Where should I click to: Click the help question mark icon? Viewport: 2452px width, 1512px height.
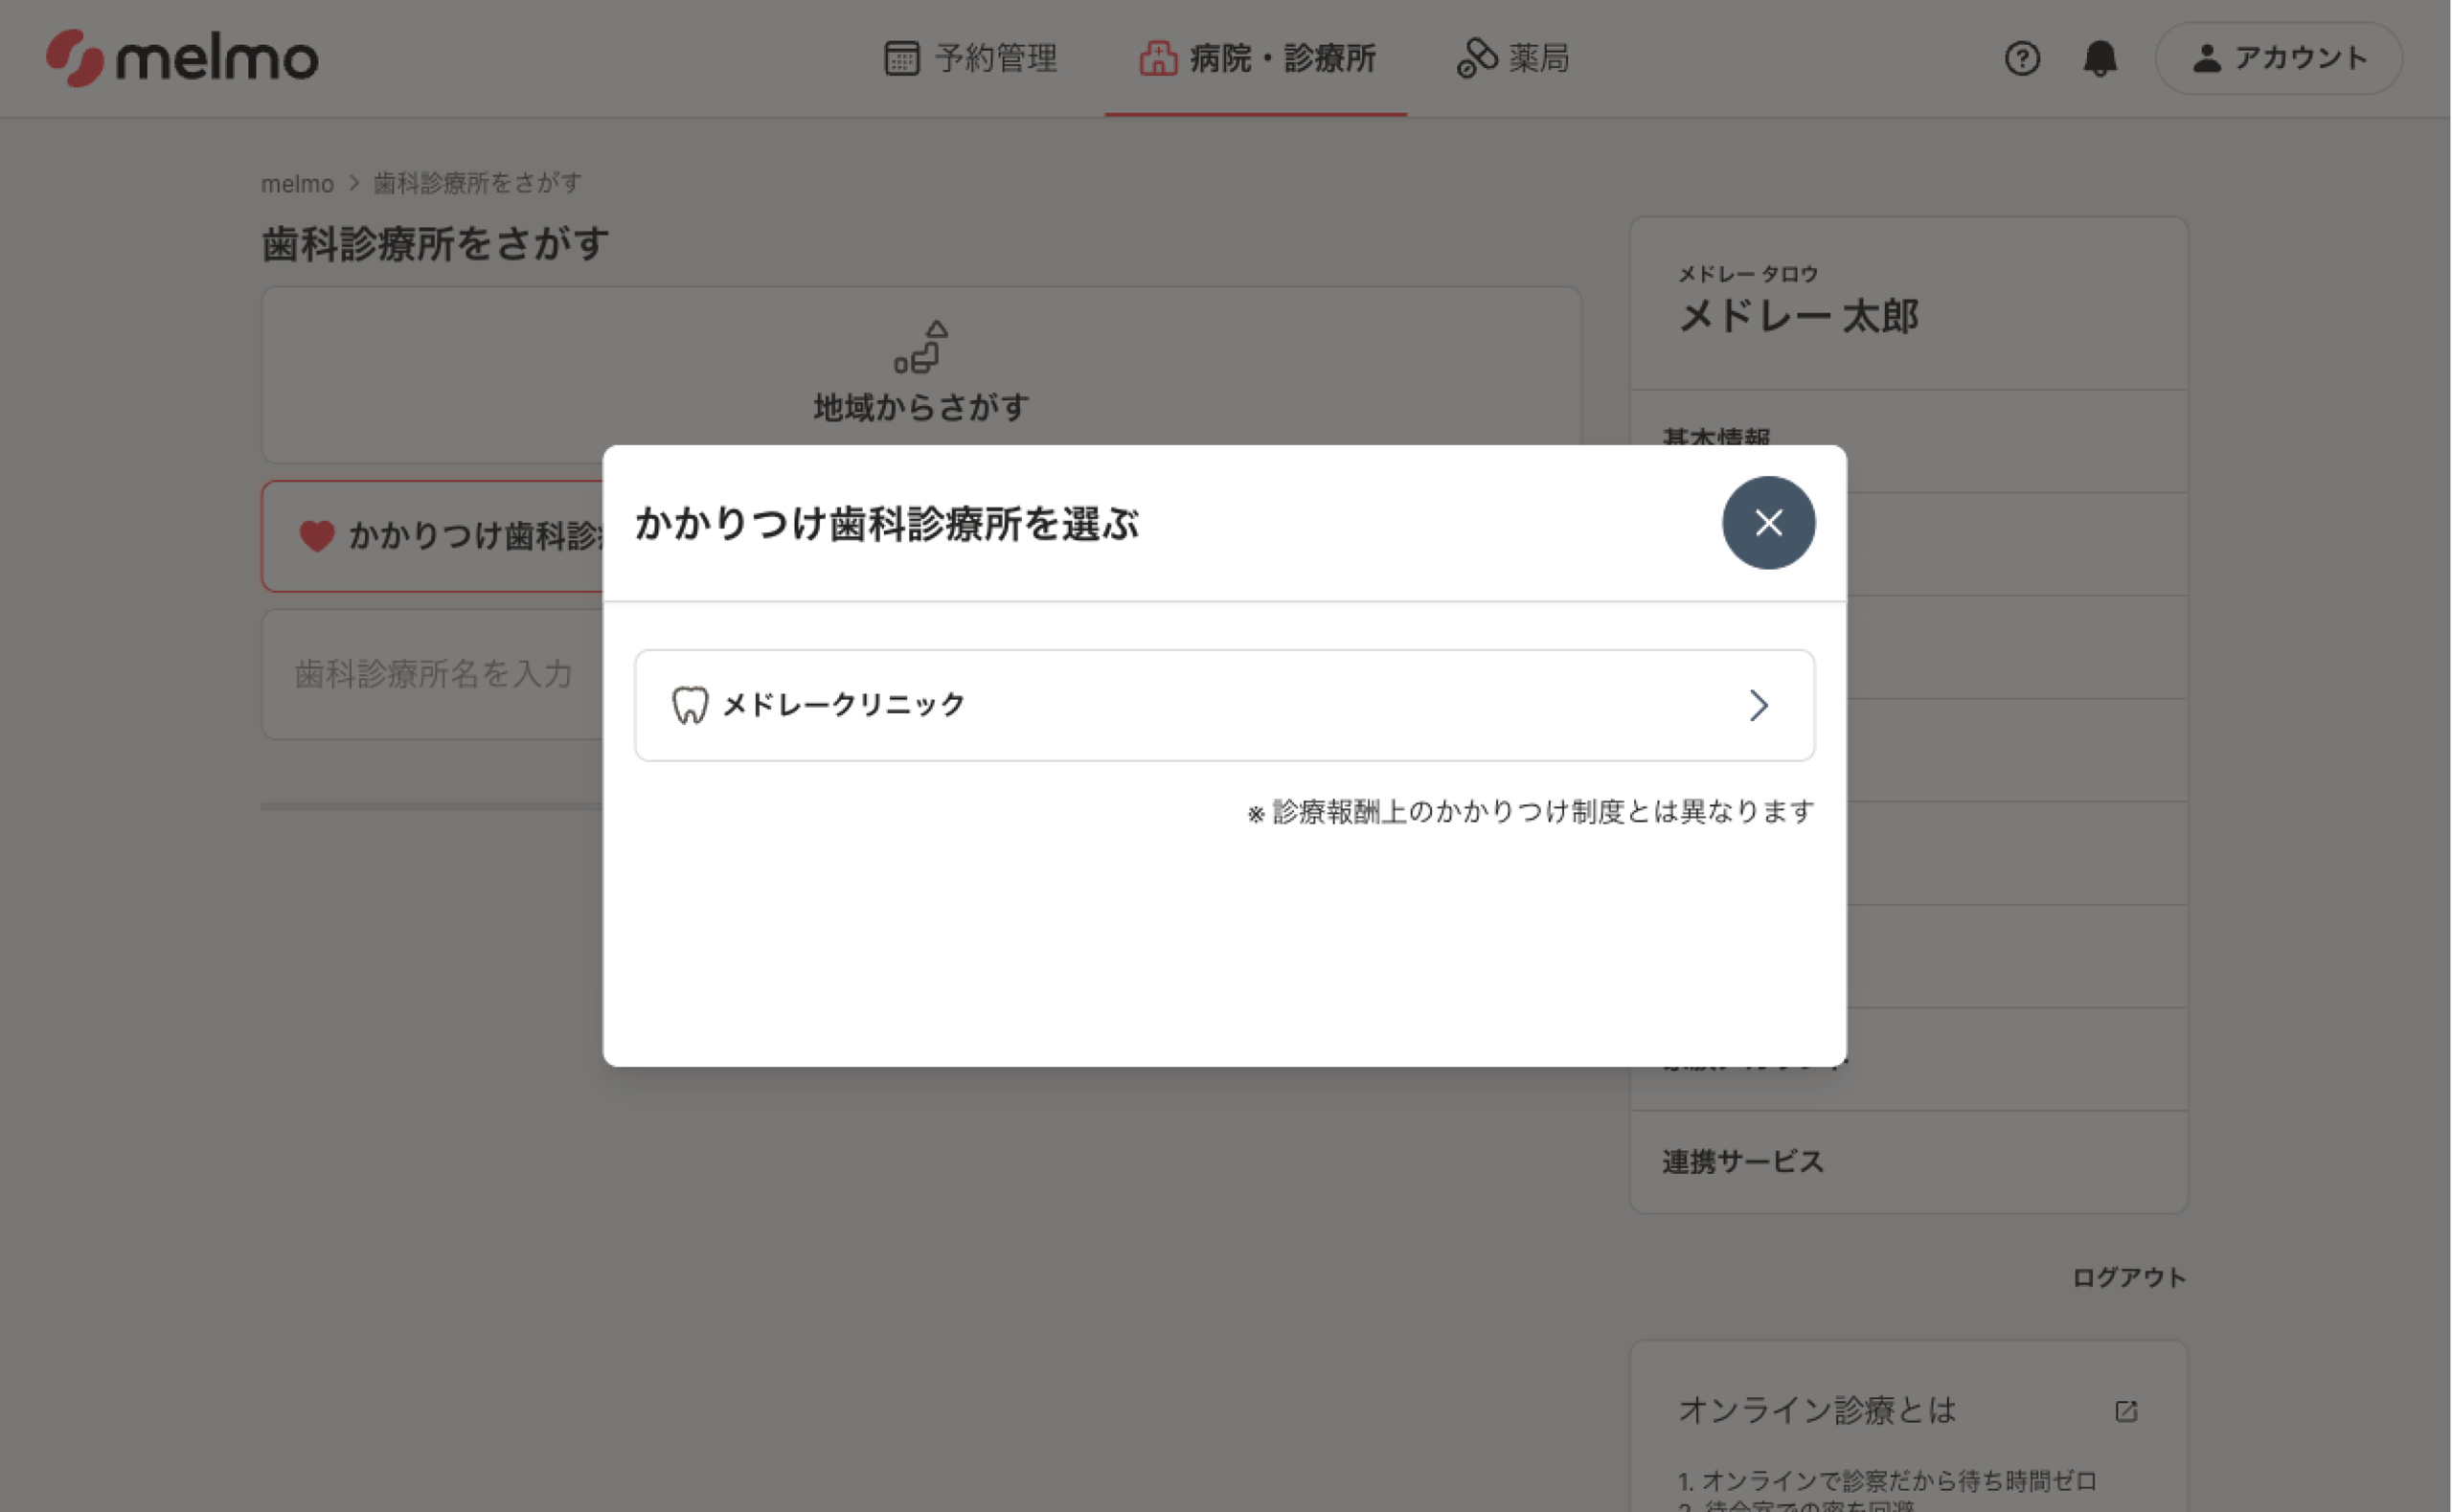[x=2021, y=58]
